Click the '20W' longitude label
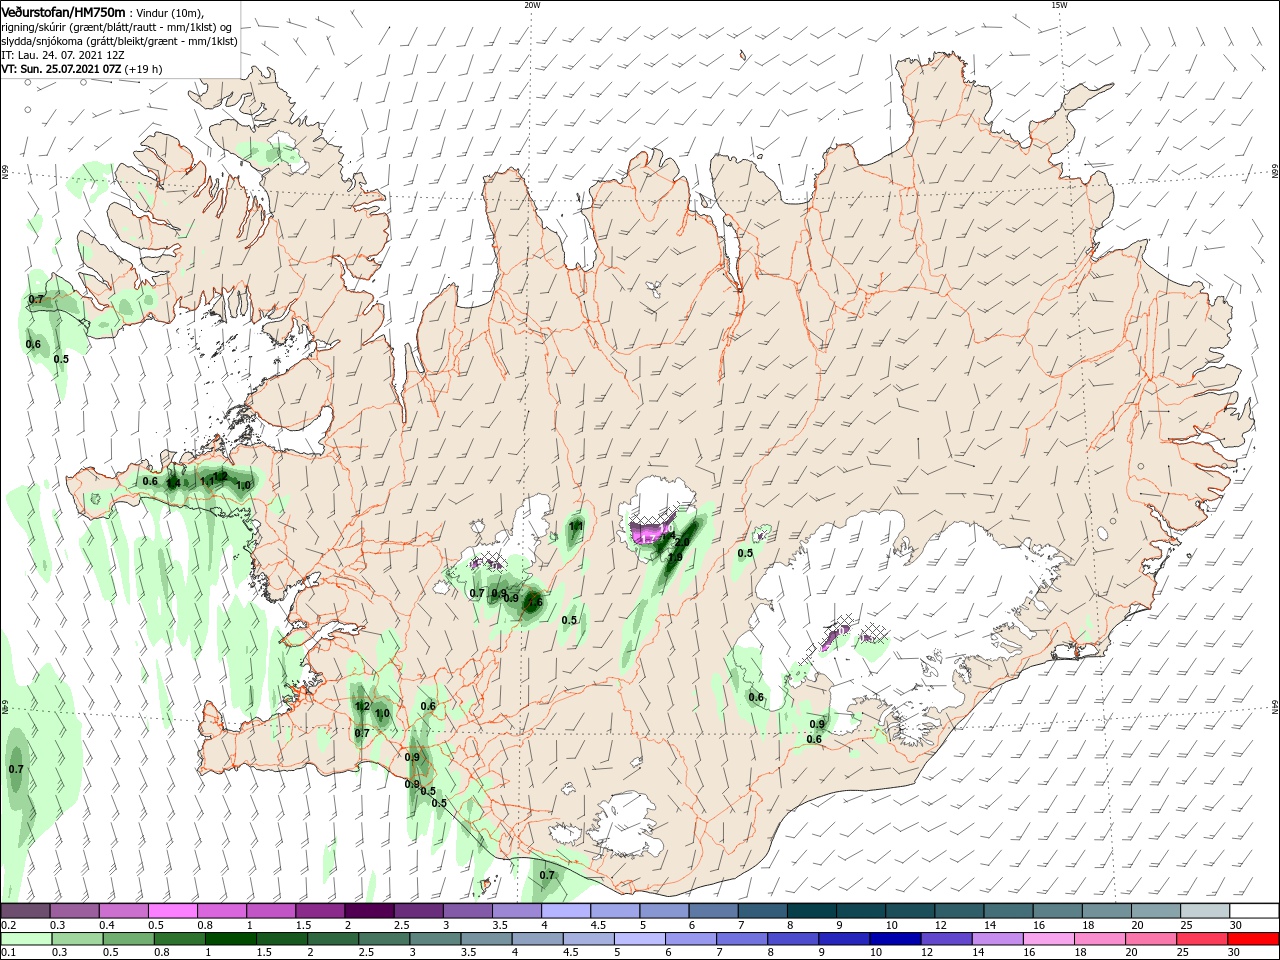Image resolution: width=1280 pixels, height=960 pixels. pos(532,5)
